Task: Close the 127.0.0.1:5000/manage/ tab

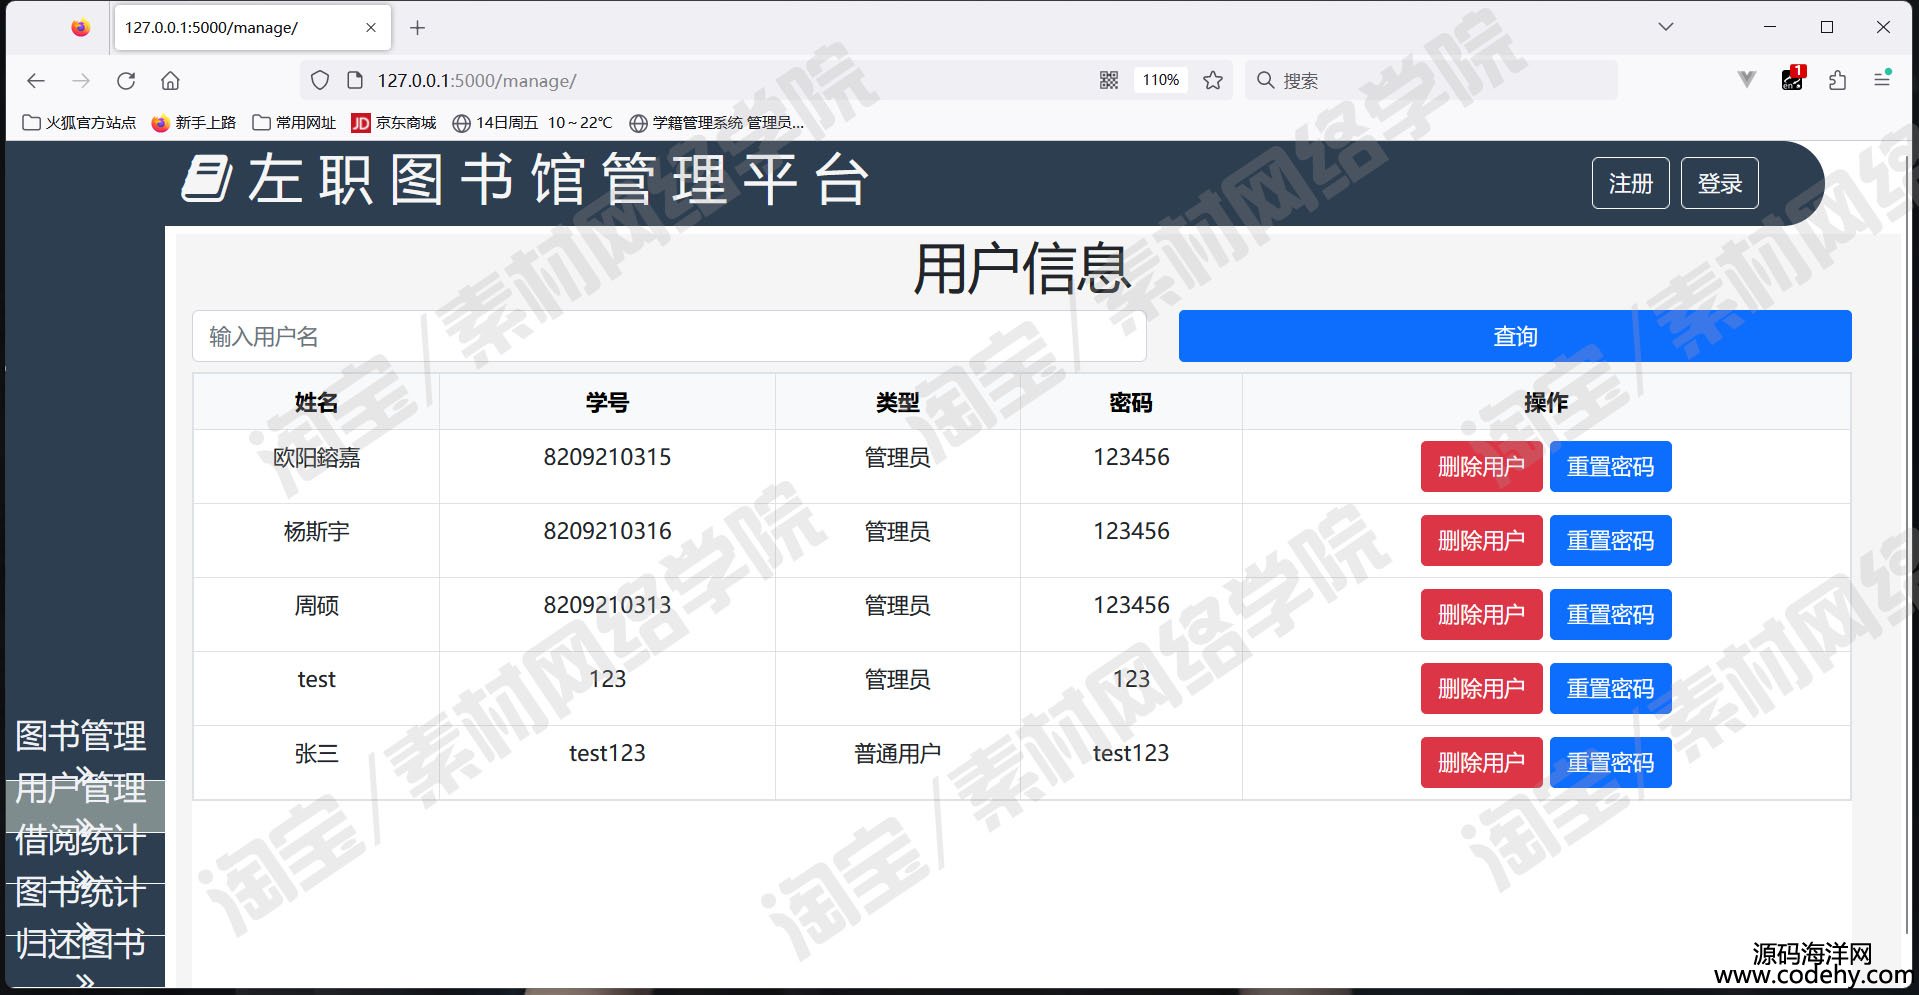Action: point(371,28)
